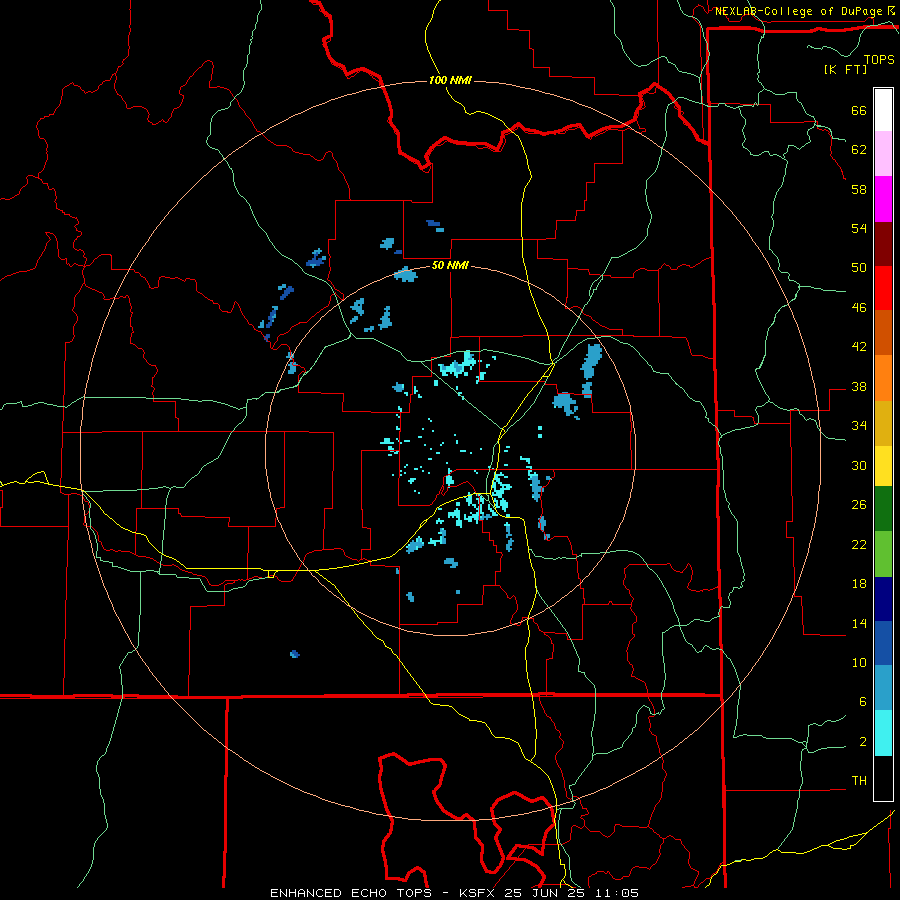Pick the light green legend swatch
900x900 pixels.
[883, 554]
